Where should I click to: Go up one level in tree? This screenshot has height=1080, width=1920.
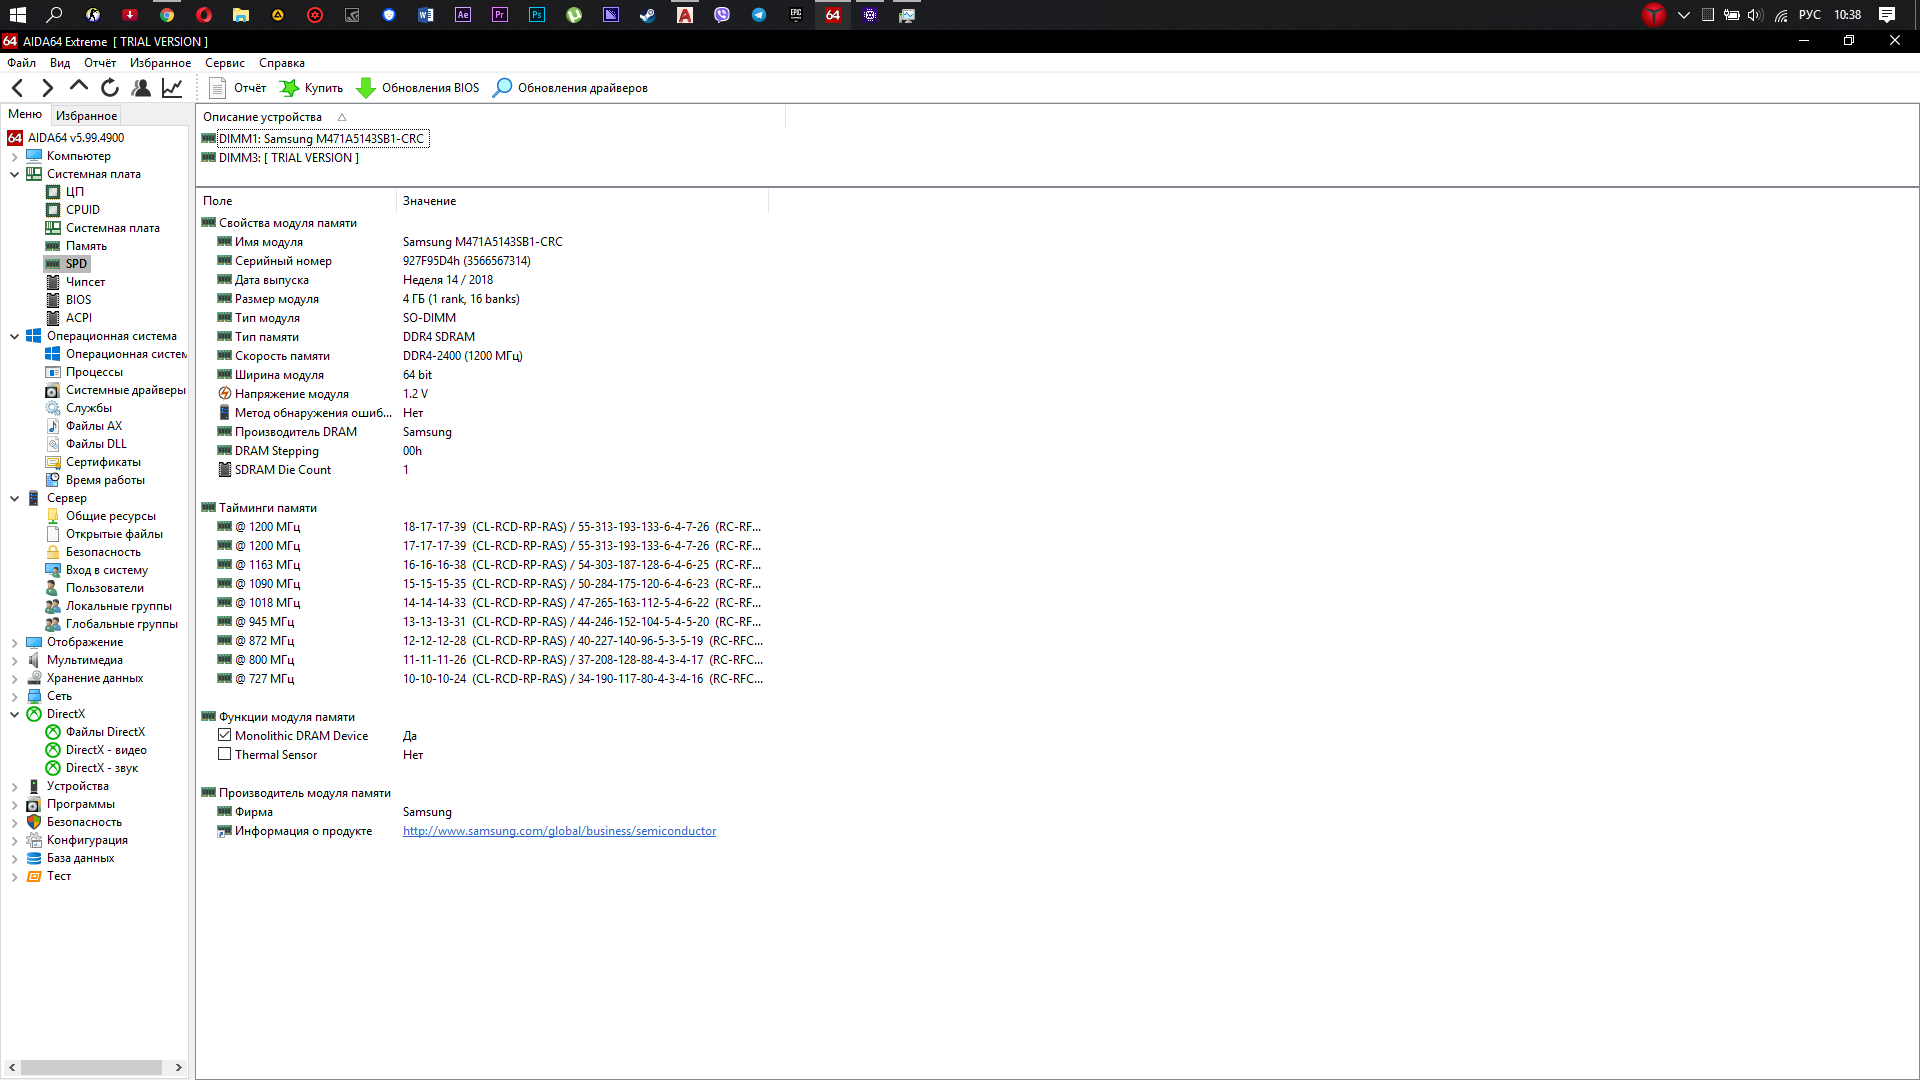[78, 87]
